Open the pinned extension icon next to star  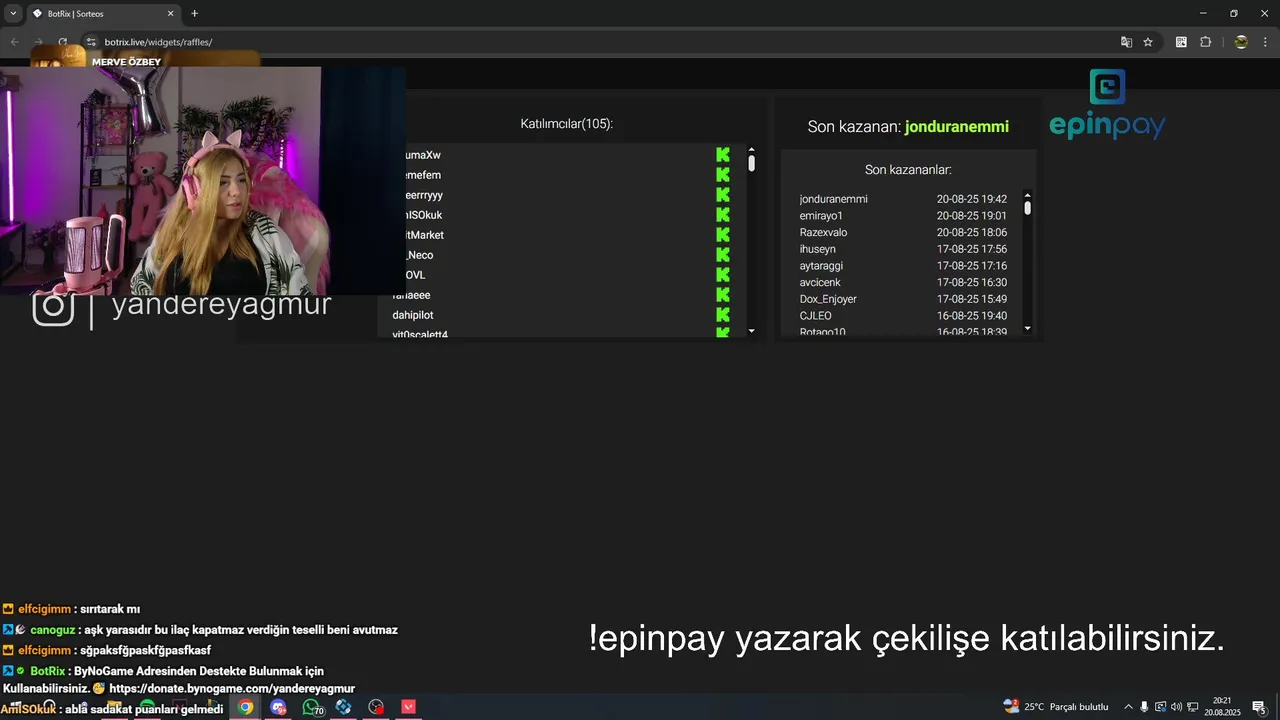coord(1181,42)
